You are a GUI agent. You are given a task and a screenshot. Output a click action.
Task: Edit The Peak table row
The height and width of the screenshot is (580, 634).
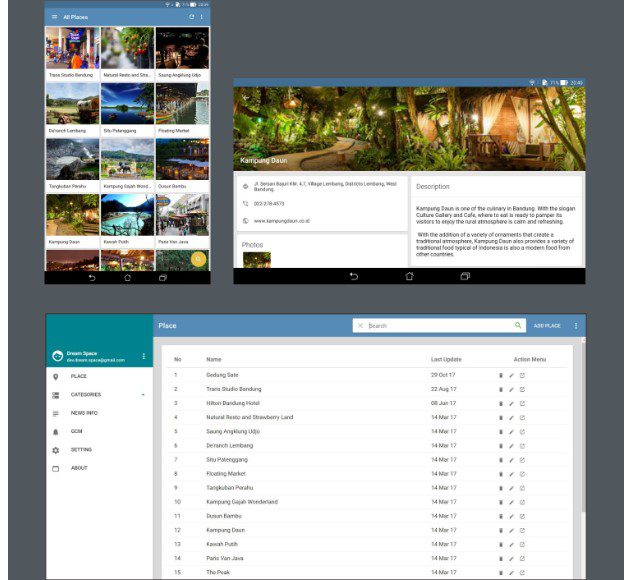[511, 573]
